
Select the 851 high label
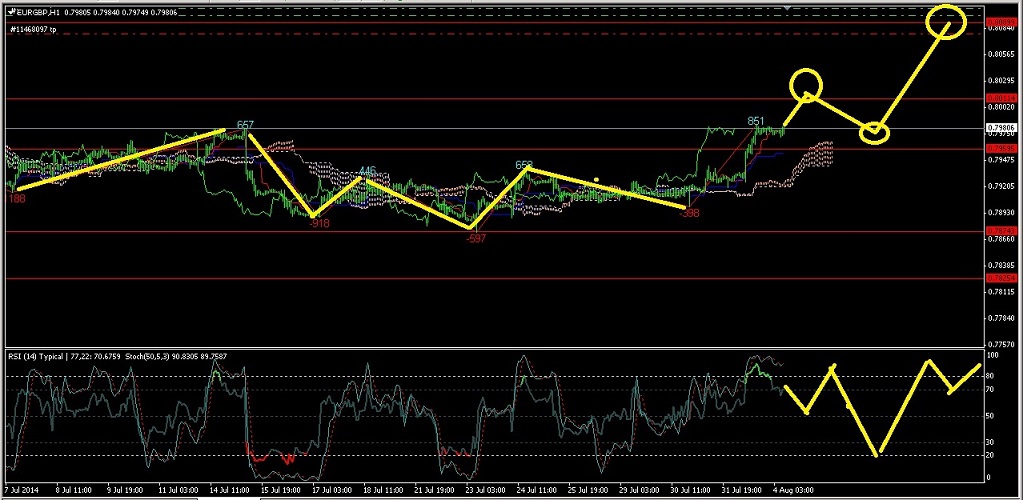[756, 121]
